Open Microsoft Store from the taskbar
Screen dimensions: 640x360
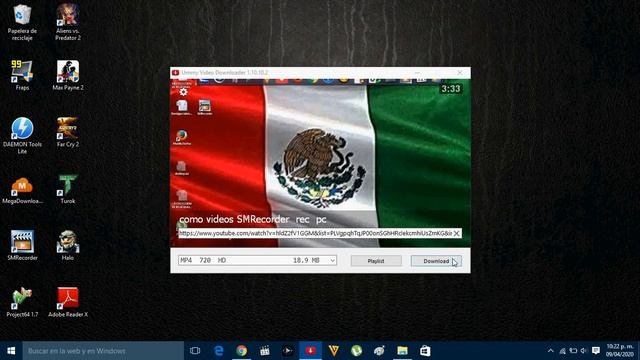(x=425, y=351)
